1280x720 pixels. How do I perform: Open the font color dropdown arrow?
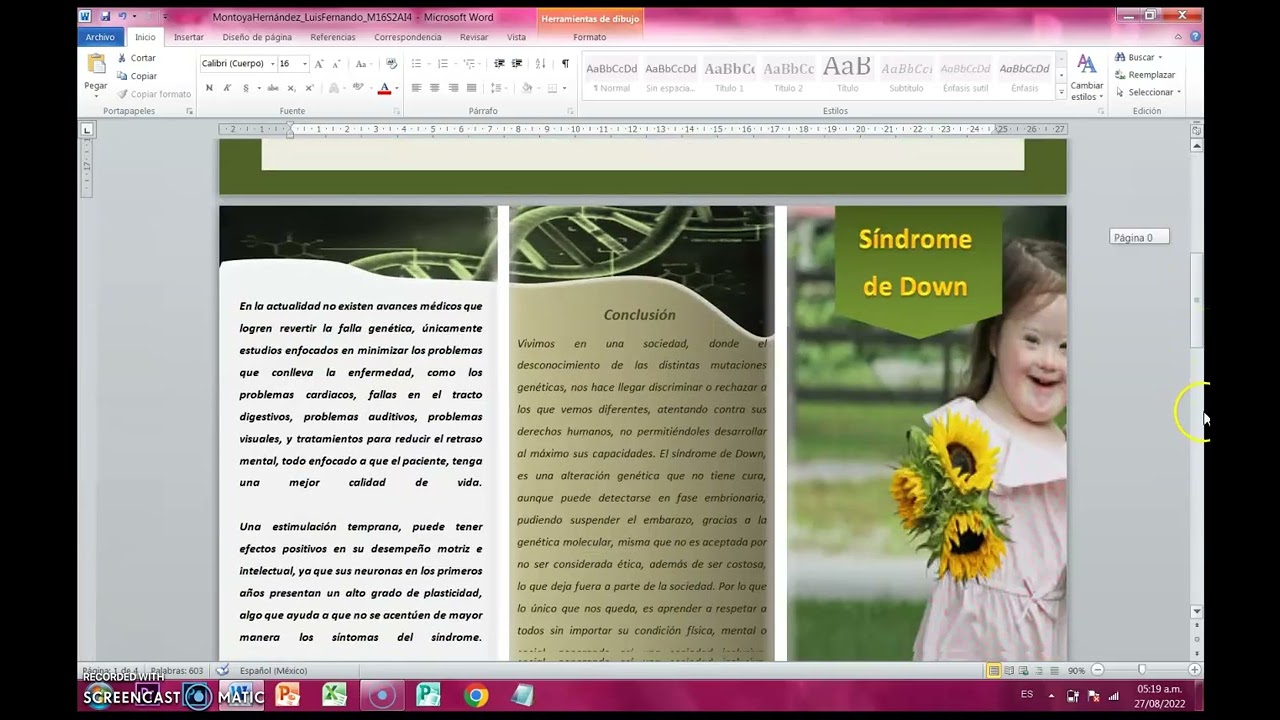tap(397, 88)
